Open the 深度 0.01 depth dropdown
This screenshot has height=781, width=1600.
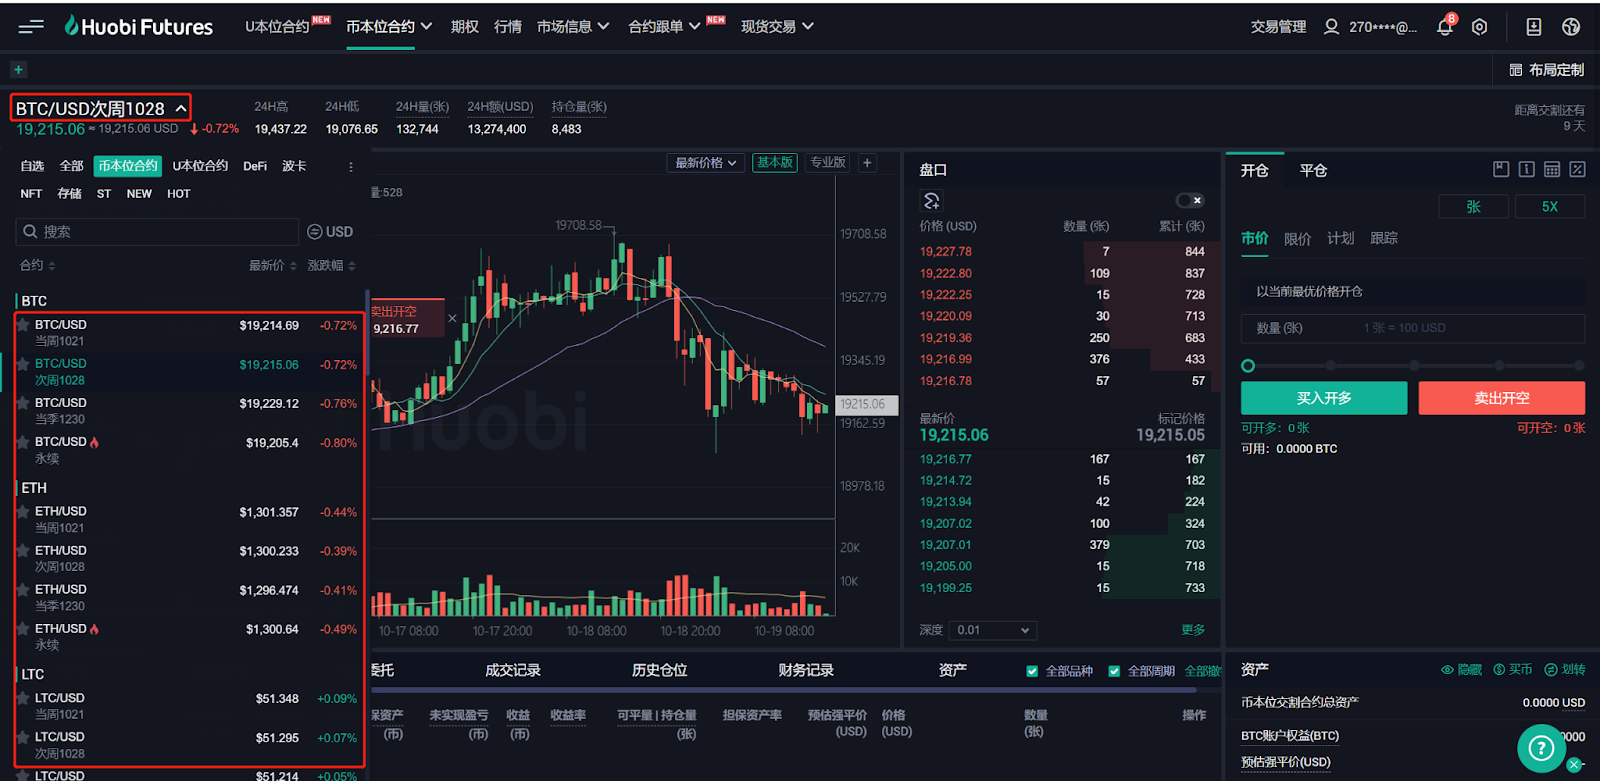click(992, 630)
